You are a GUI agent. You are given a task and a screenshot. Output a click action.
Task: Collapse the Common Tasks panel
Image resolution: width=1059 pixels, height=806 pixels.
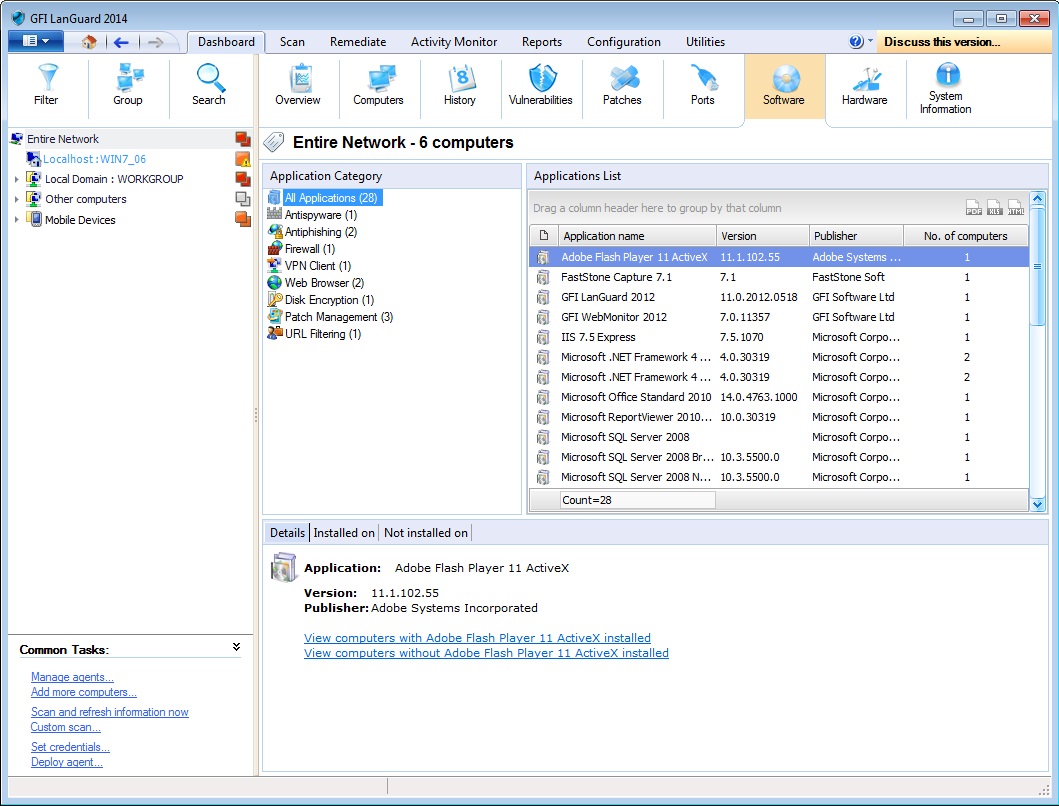[236, 647]
